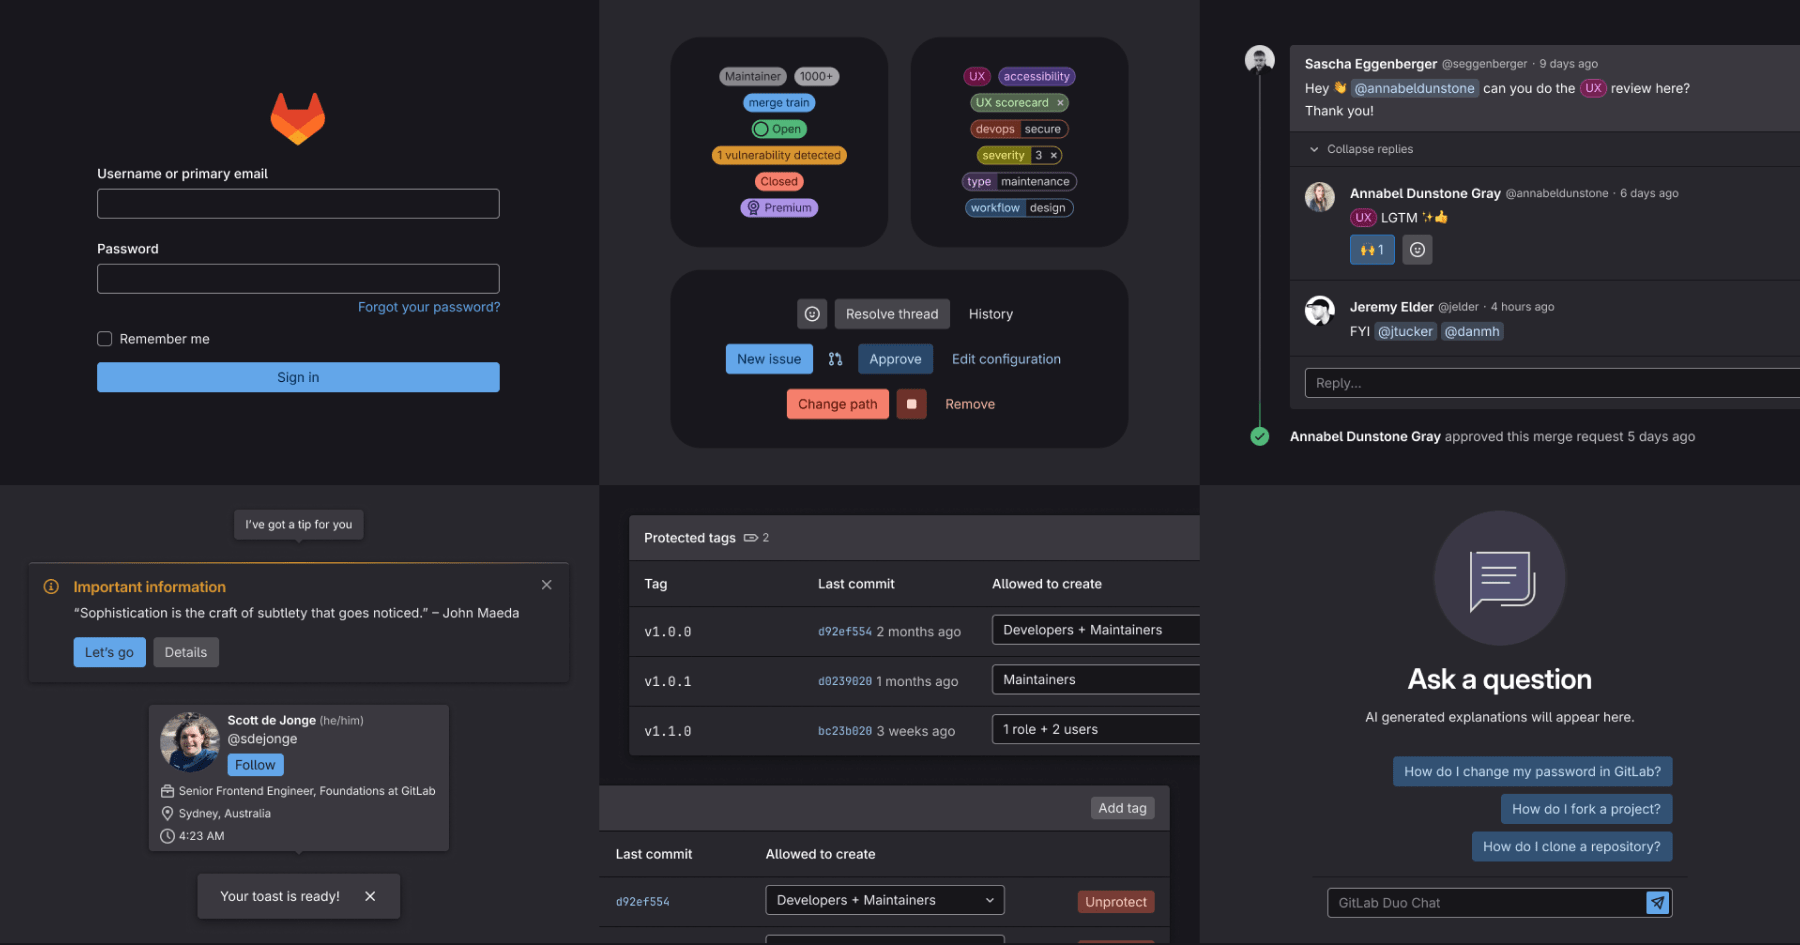Toggle the raised-hands reaction on Annabel's comment

pyautogui.click(x=1371, y=249)
